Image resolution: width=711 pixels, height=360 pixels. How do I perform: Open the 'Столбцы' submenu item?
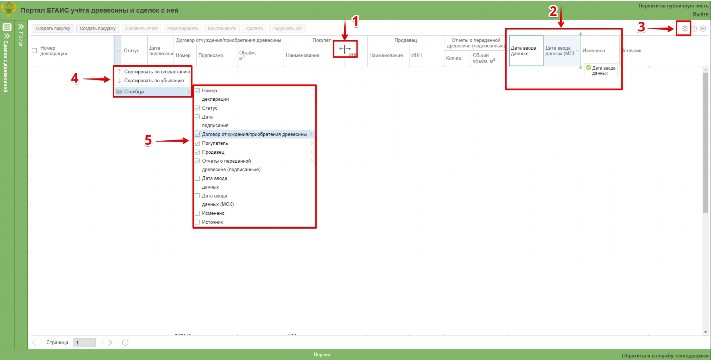click(x=153, y=92)
